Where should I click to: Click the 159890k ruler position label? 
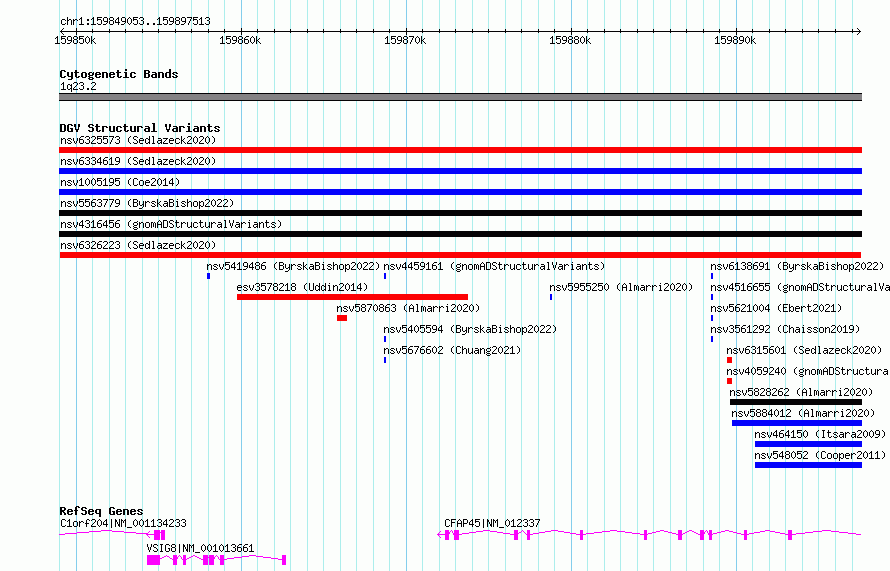735,40
